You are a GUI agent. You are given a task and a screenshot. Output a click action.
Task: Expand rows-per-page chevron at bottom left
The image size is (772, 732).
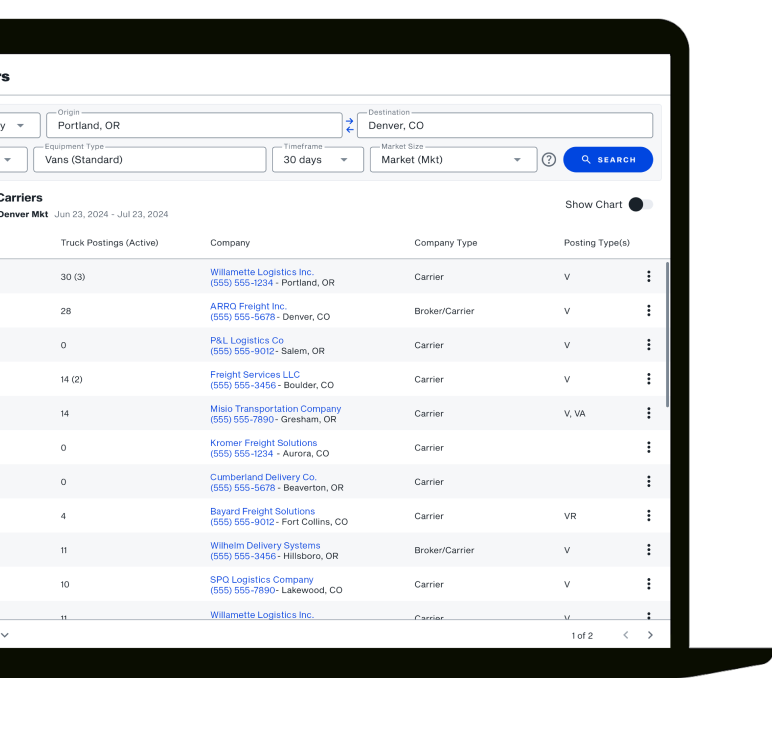(x=4, y=635)
